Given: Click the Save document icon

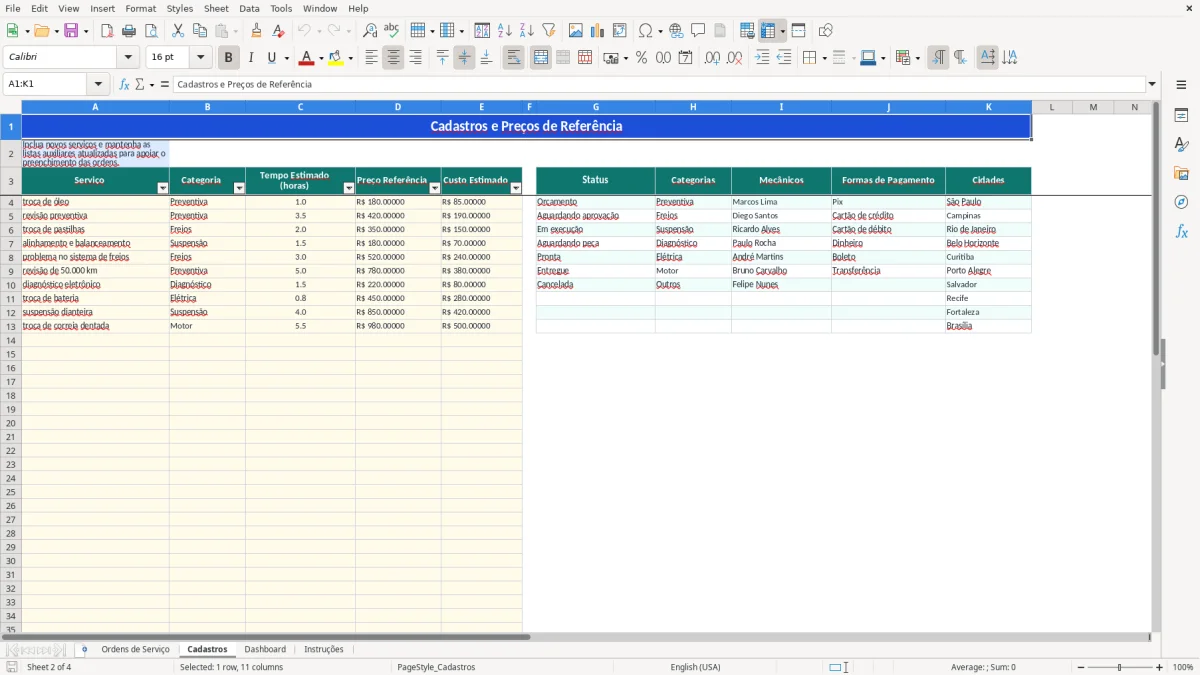Looking at the screenshot, I should (71, 31).
